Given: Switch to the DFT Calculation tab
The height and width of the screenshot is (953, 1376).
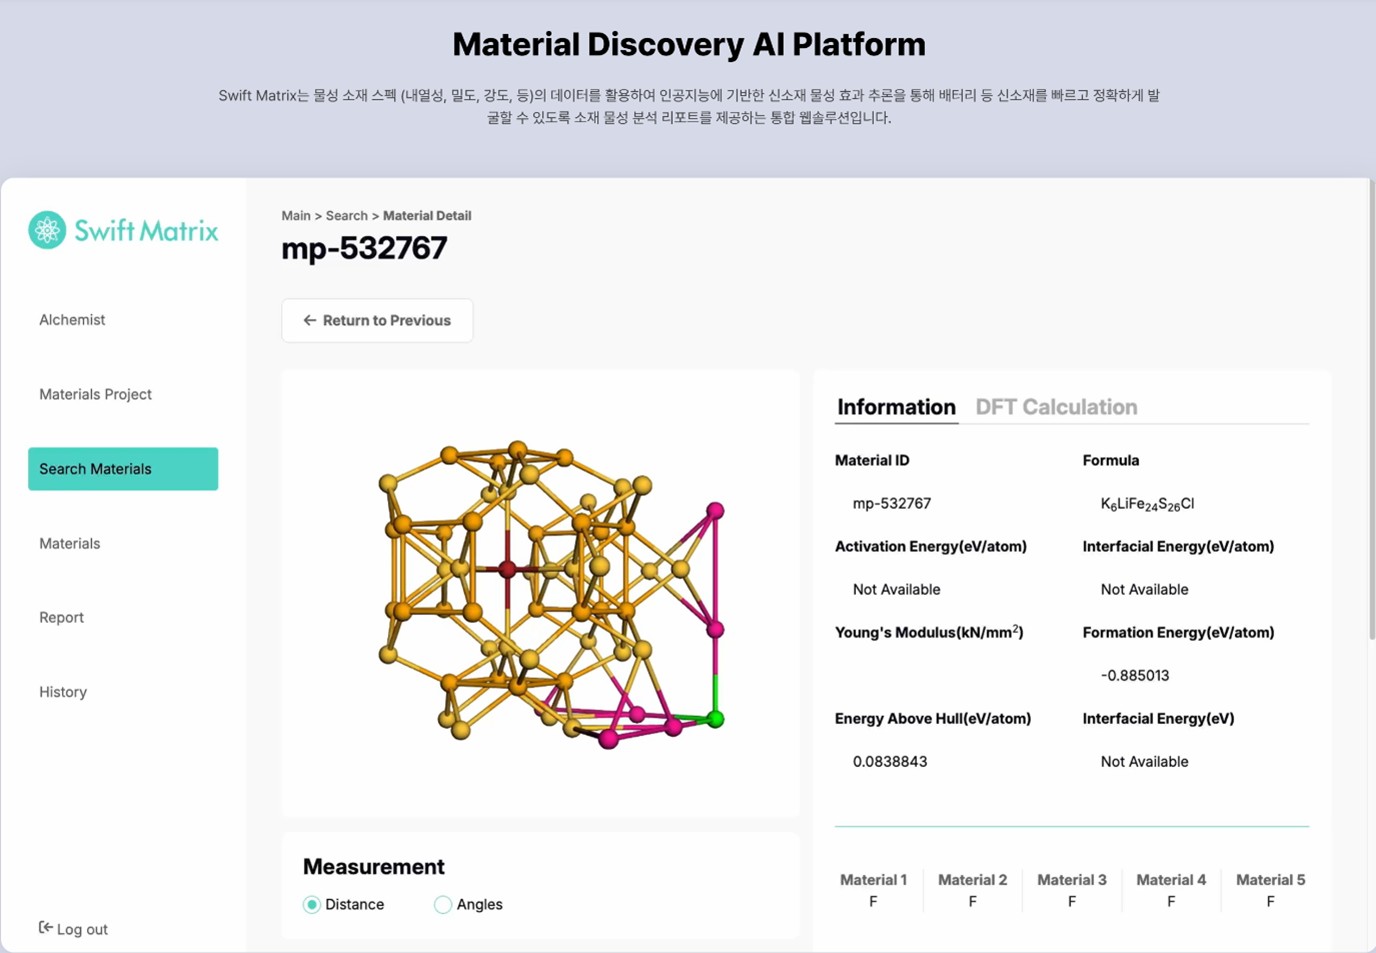Looking at the screenshot, I should point(1056,407).
